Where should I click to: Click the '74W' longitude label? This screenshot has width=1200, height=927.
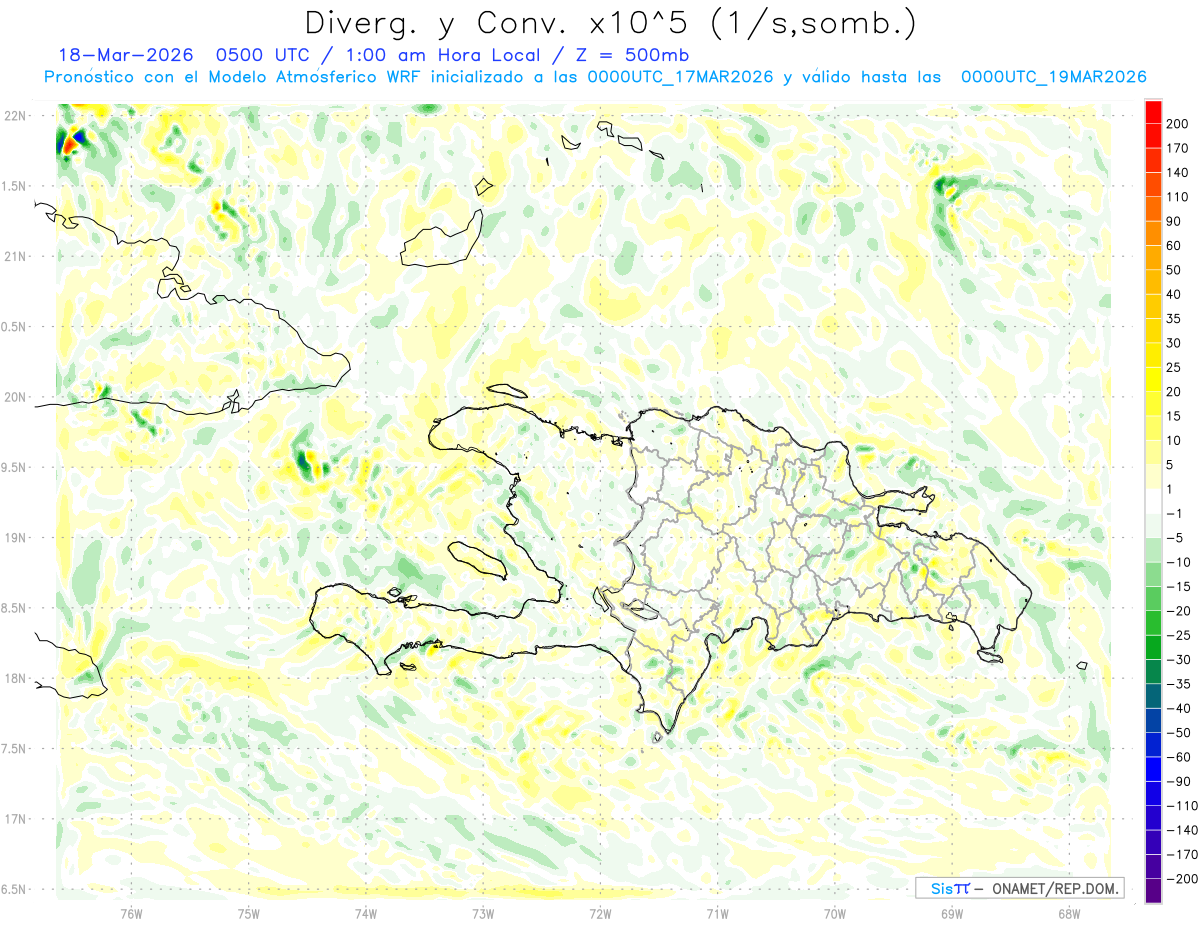(366, 913)
